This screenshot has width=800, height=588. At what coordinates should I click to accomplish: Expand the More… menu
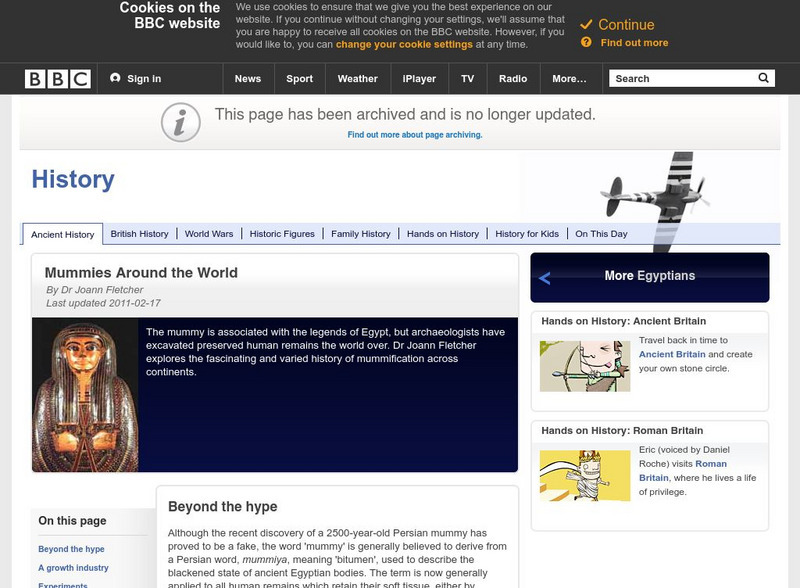point(569,79)
